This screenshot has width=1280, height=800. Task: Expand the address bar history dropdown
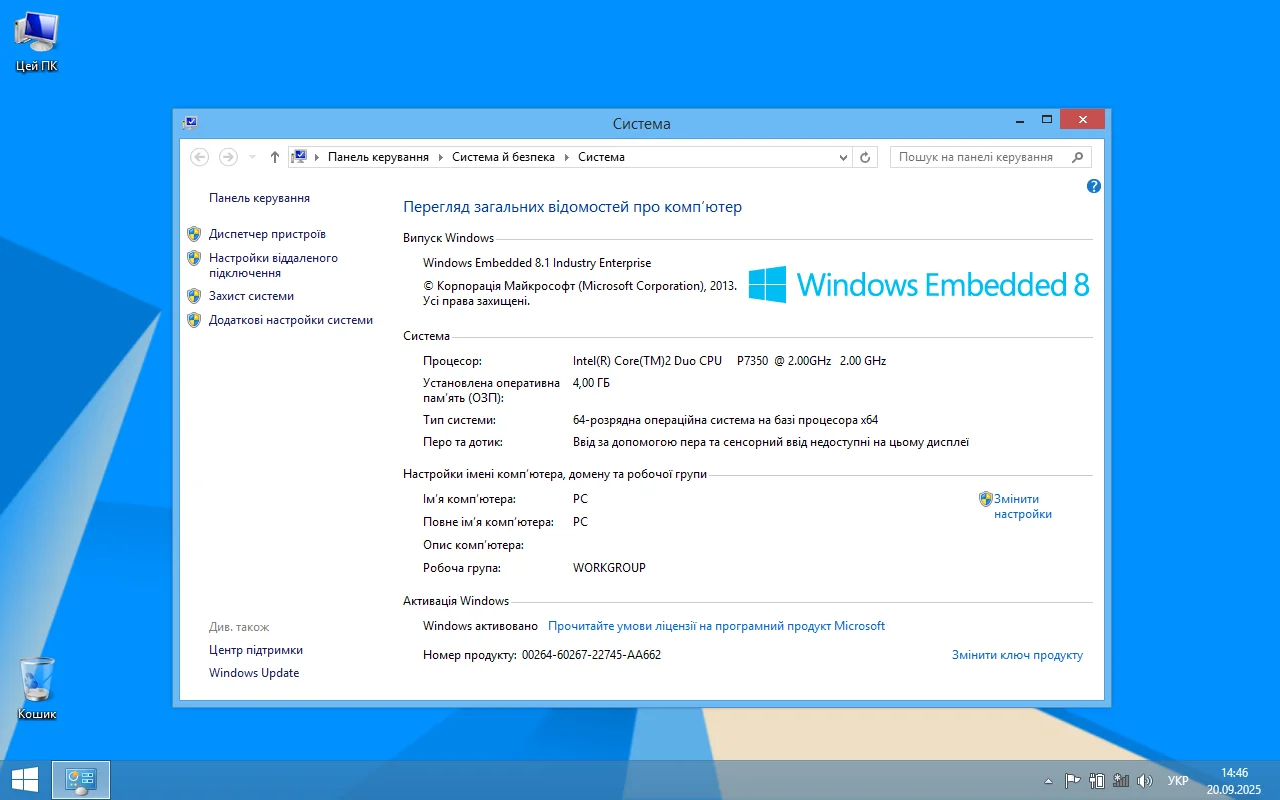(x=843, y=157)
